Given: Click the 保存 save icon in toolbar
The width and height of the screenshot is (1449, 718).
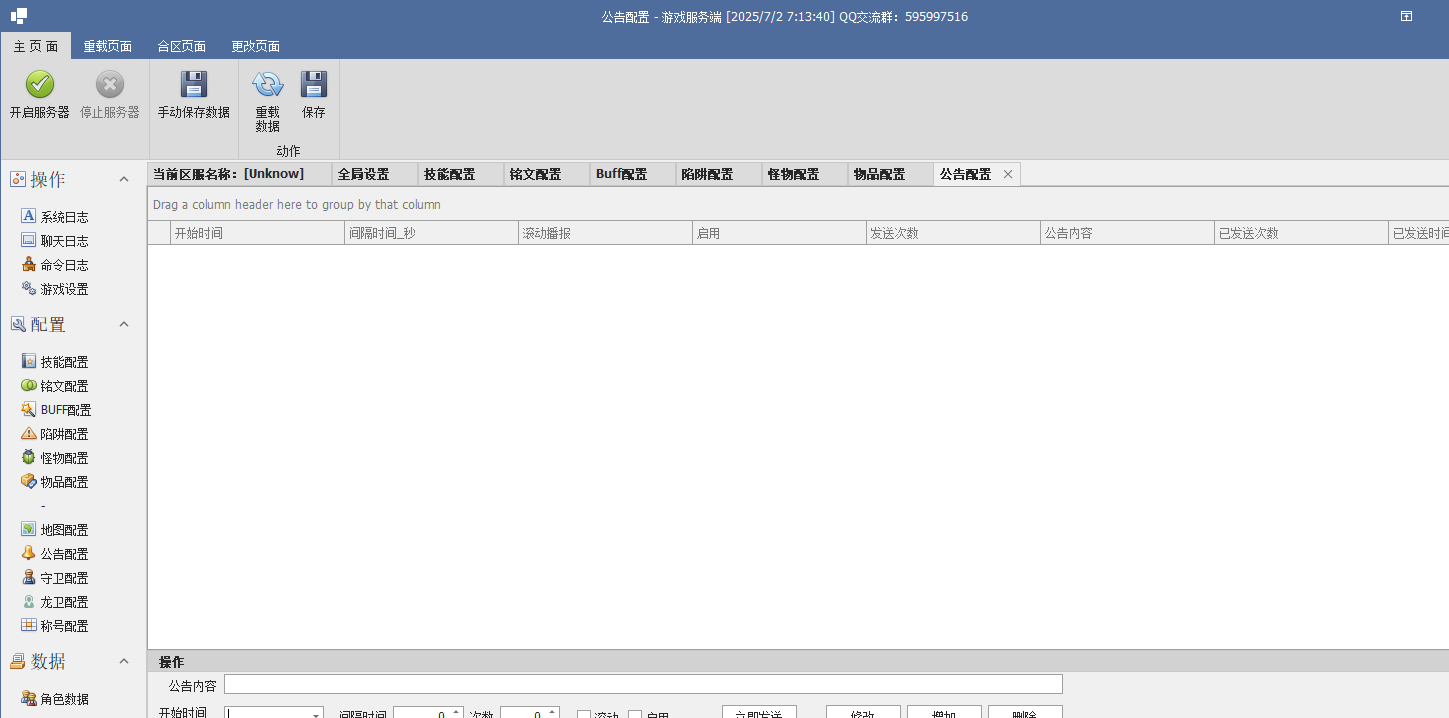Looking at the screenshot, I should point(314,84).
